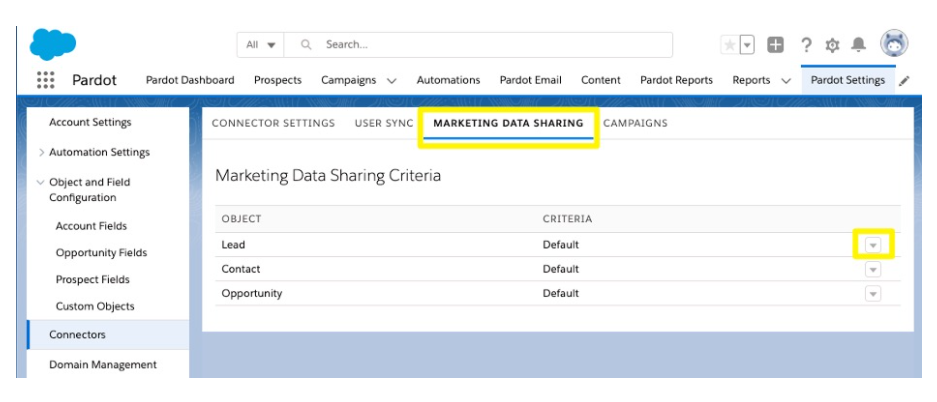Screen dimensions: 937x402
Task: Focus the global Search field
Action: pyautogui.click(x=478, y=45)
